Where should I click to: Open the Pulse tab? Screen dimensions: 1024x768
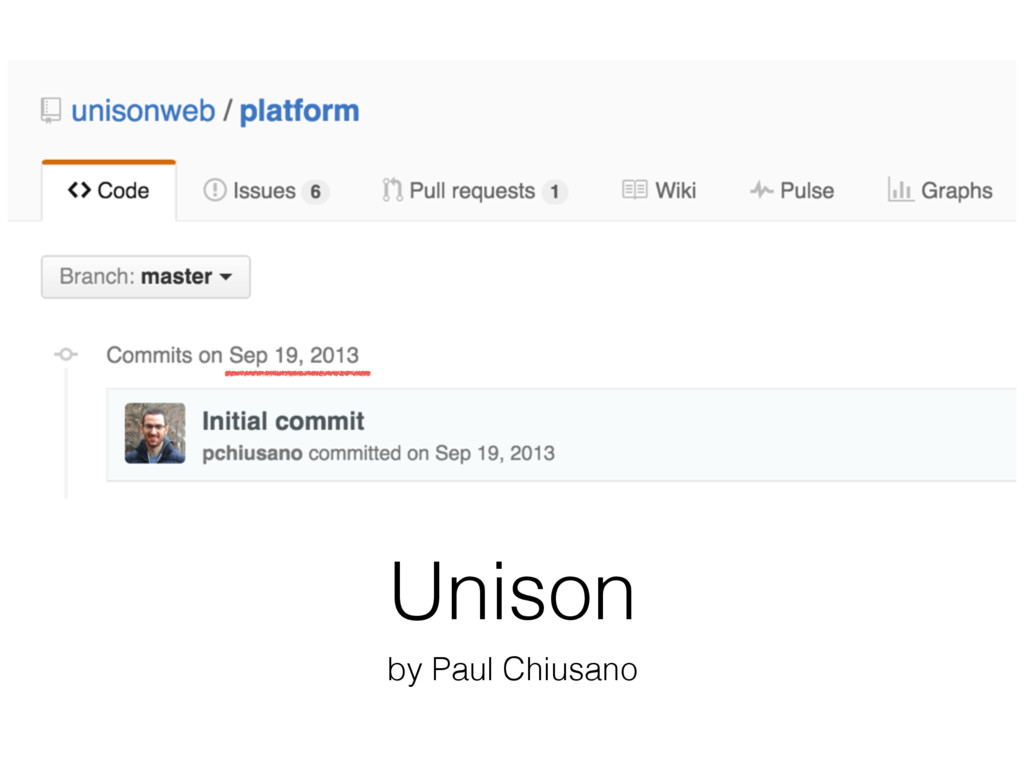click(792, 190)
